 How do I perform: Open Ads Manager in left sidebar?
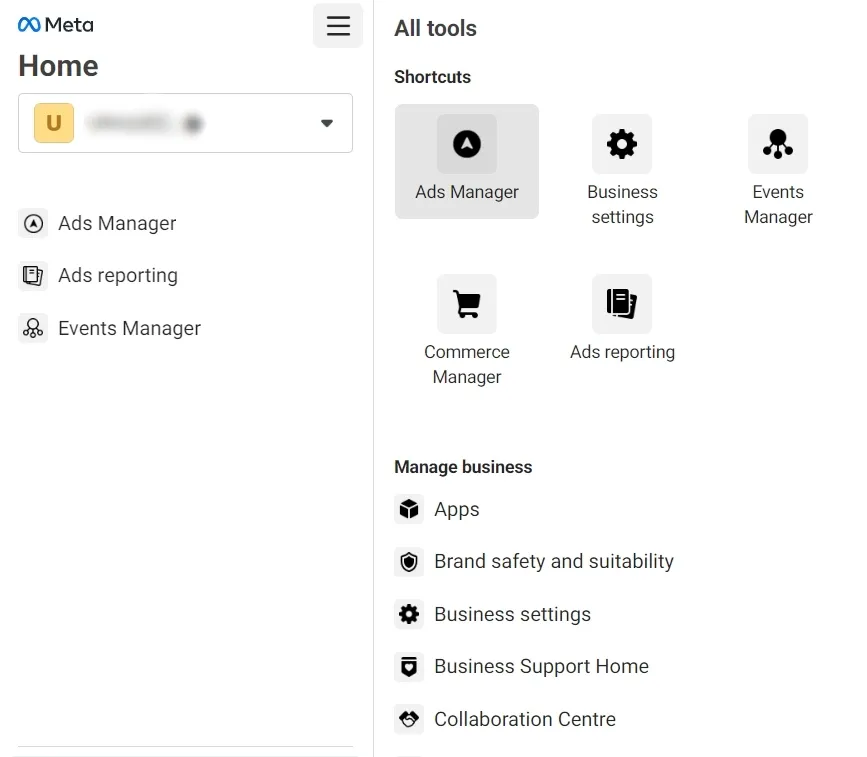[117, 223]
